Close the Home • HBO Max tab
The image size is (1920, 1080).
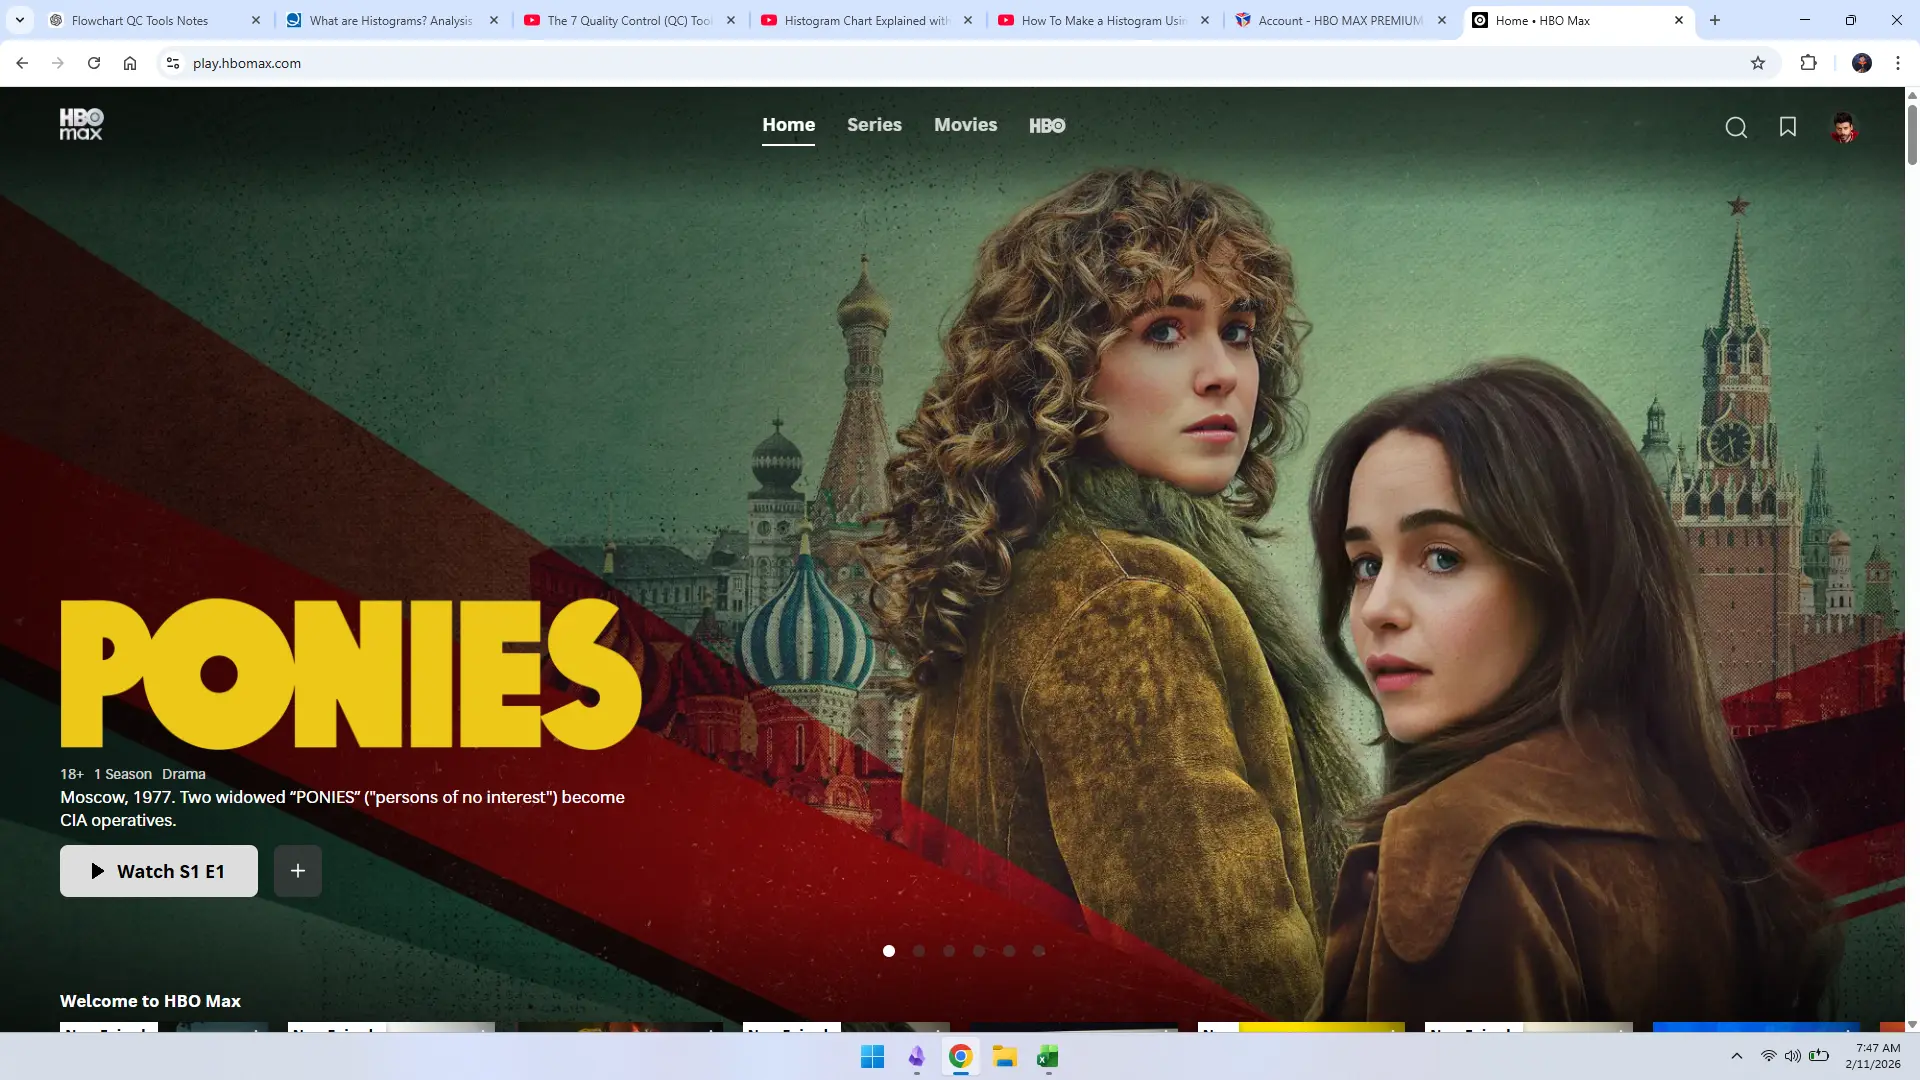coord(1679,20)
